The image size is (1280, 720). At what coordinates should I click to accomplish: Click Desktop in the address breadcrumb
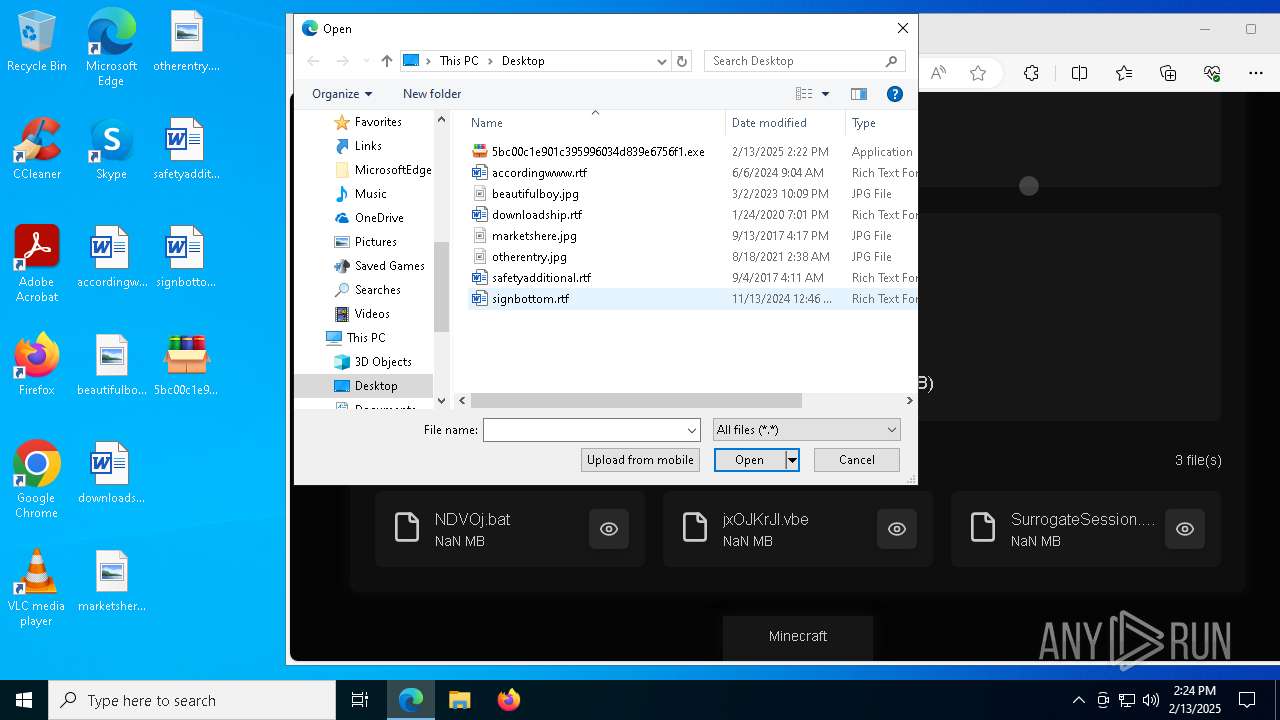pyautogui.click(x=523, y=61)
